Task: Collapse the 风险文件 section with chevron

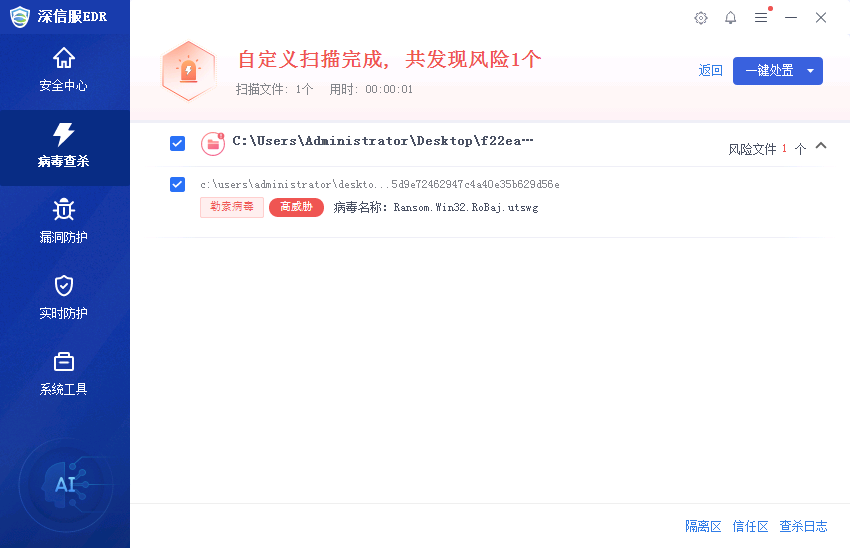Action: 821,145
